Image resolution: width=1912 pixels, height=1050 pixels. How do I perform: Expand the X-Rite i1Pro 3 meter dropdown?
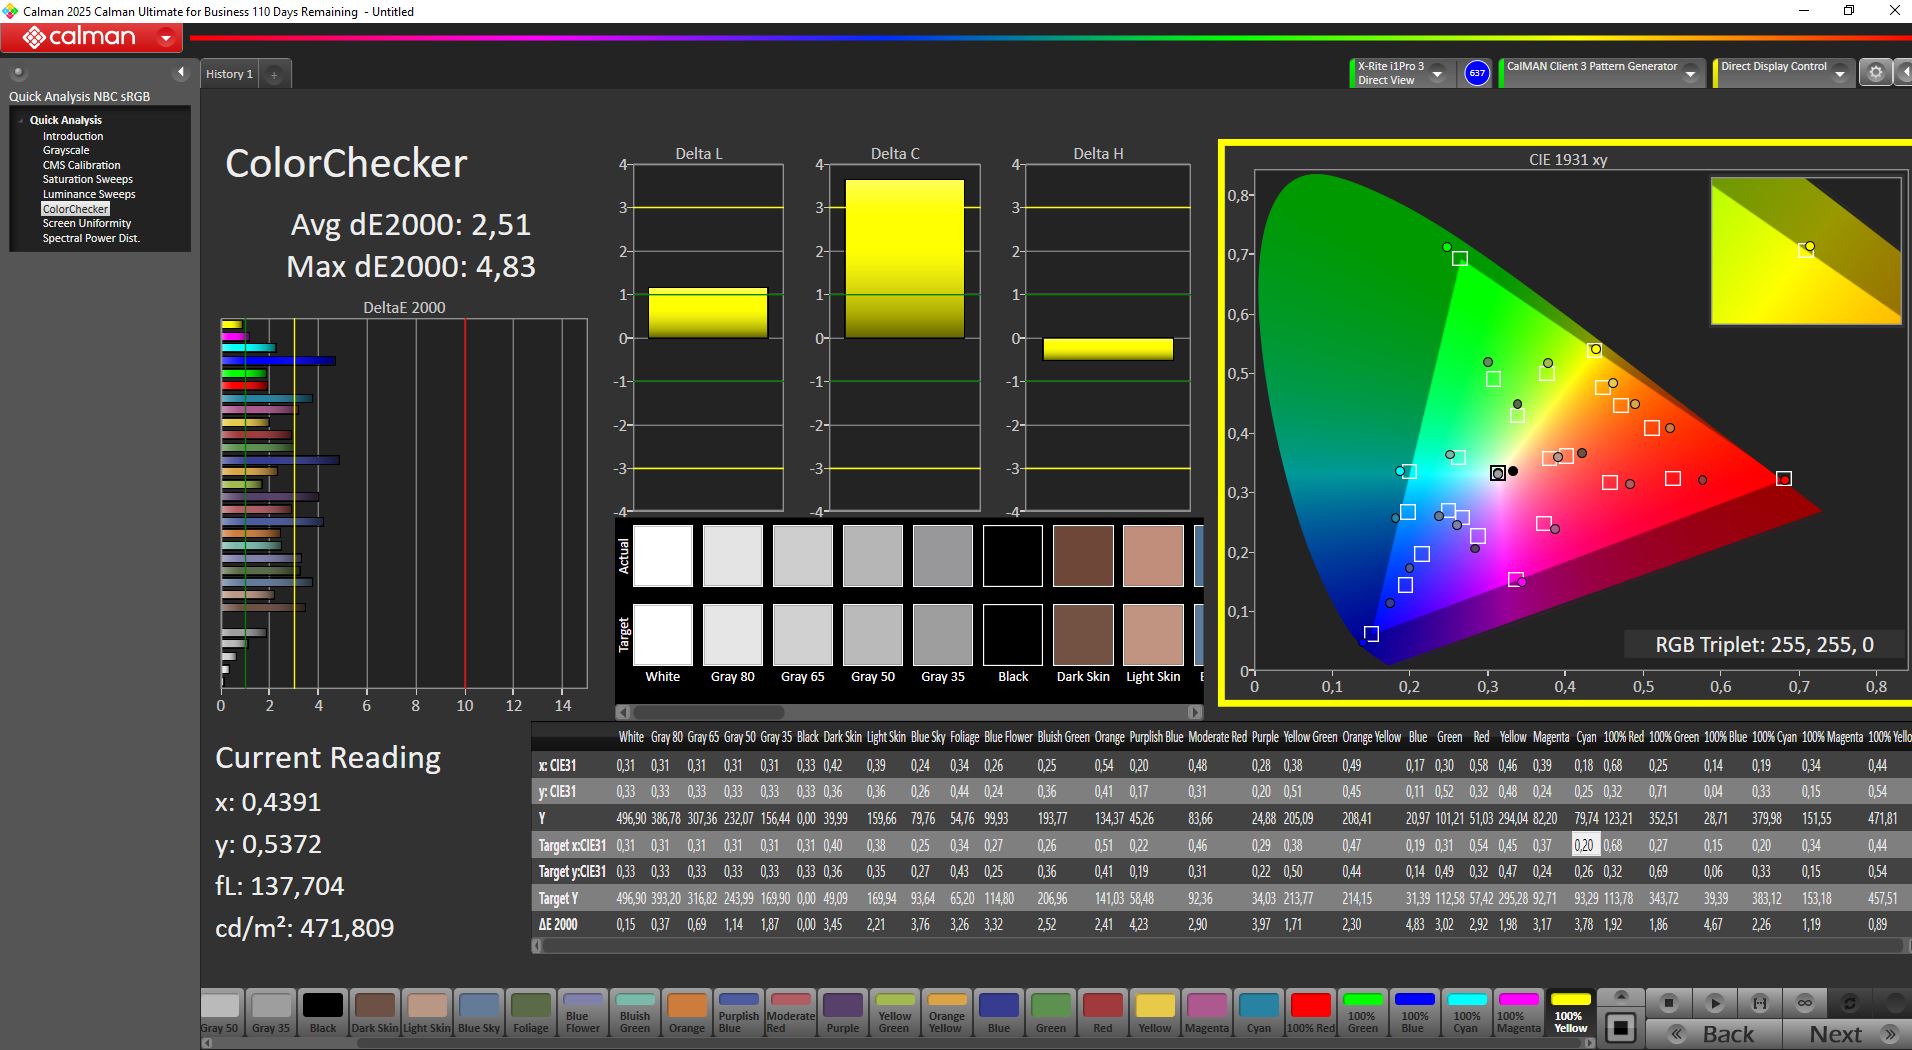pos(1437,74)
